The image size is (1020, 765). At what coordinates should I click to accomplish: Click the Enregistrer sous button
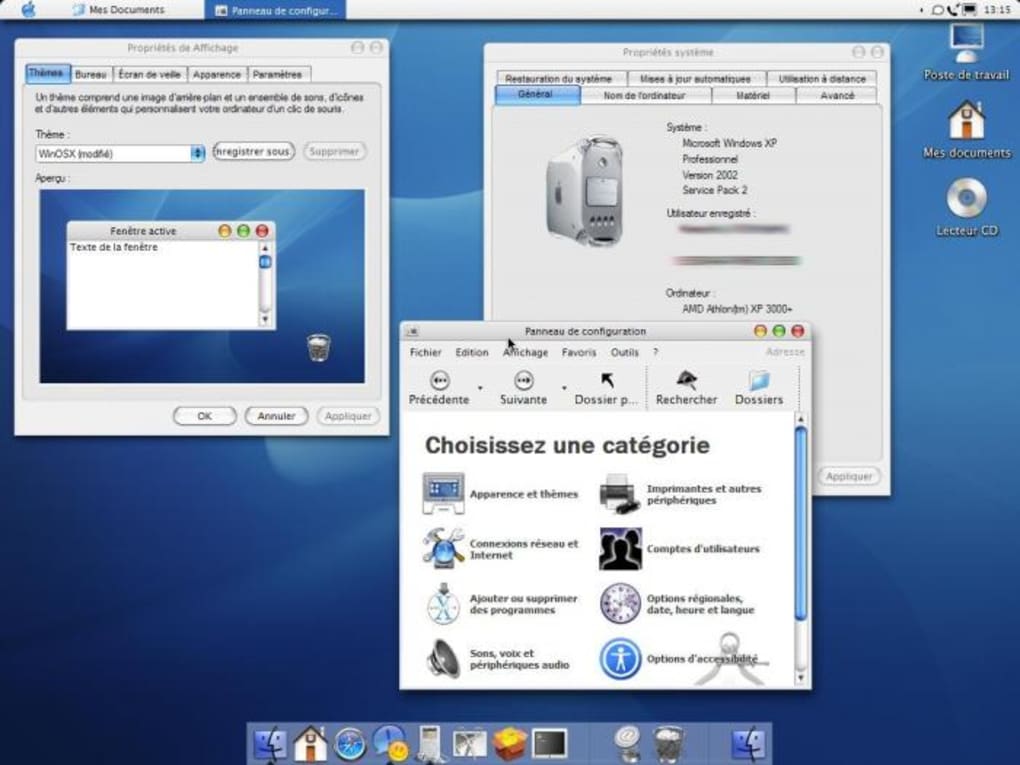[252, 153]
